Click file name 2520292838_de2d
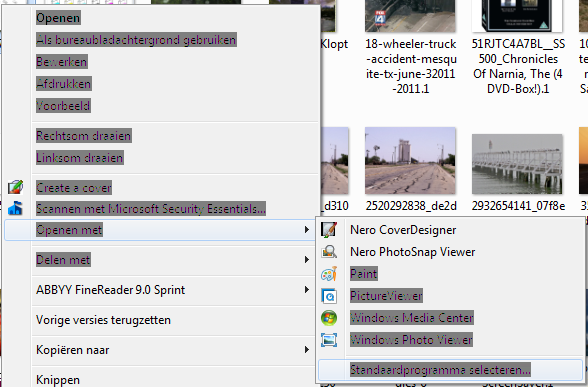This screenshot has height=387, width=588. pyautogui.click(x=411, y=206)
